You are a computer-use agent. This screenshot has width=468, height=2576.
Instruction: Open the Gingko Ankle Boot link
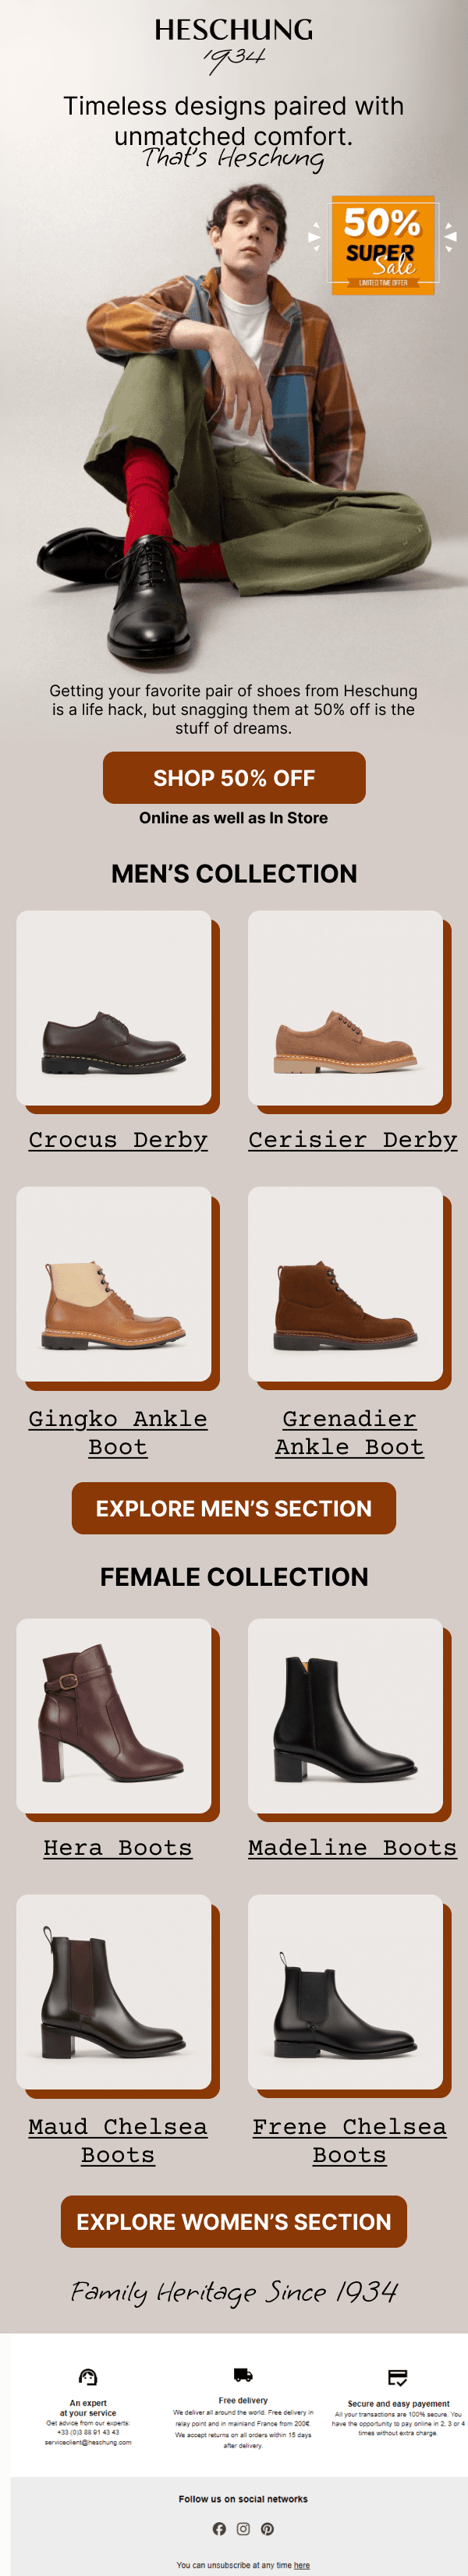118,1432
